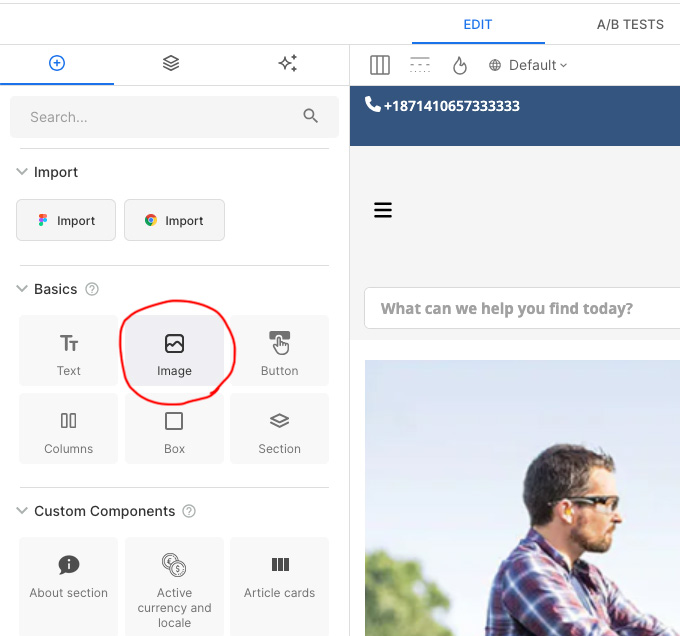Select the Text component
The image size is (680, 636).
69,353
